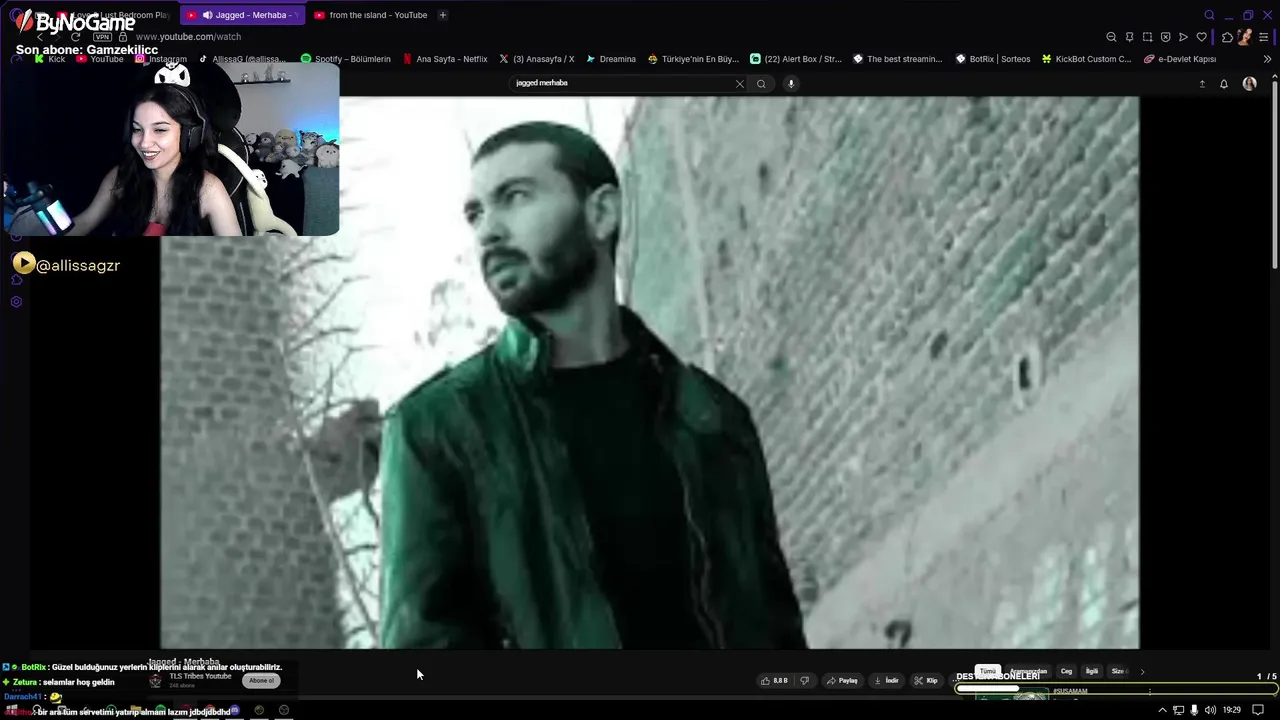The height and width of the screenshot is (720, 1280).
Task: Select the 'Tümü' filter chip
Action: tap(988, 672)
